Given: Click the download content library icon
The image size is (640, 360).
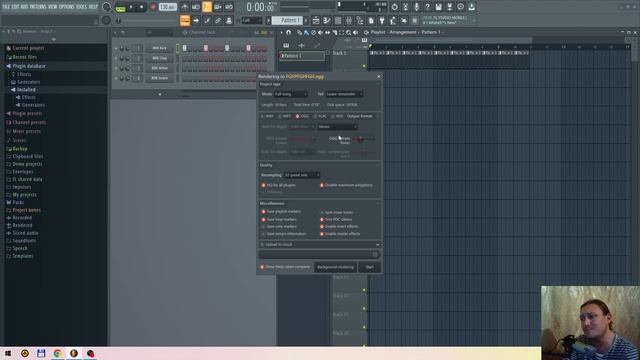Looking at the screenshot, I should [471, 7].
